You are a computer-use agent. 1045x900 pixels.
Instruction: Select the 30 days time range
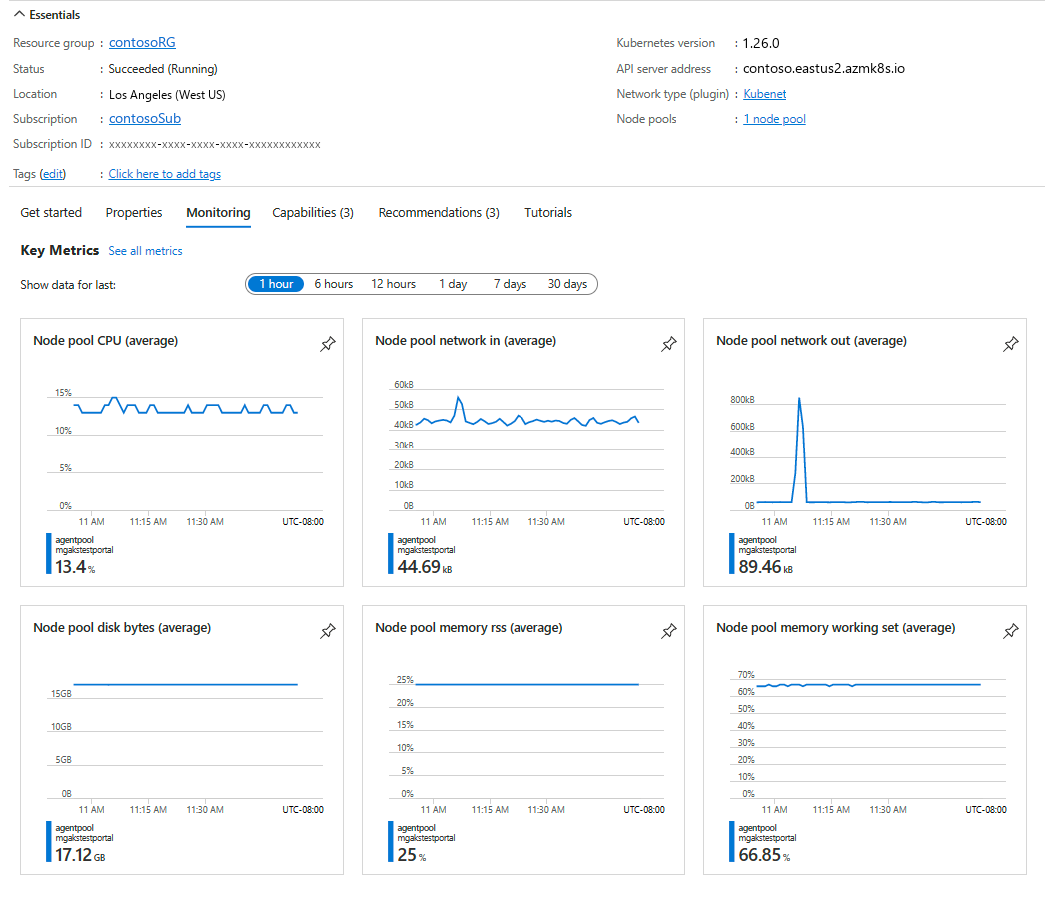click(566, 284)
